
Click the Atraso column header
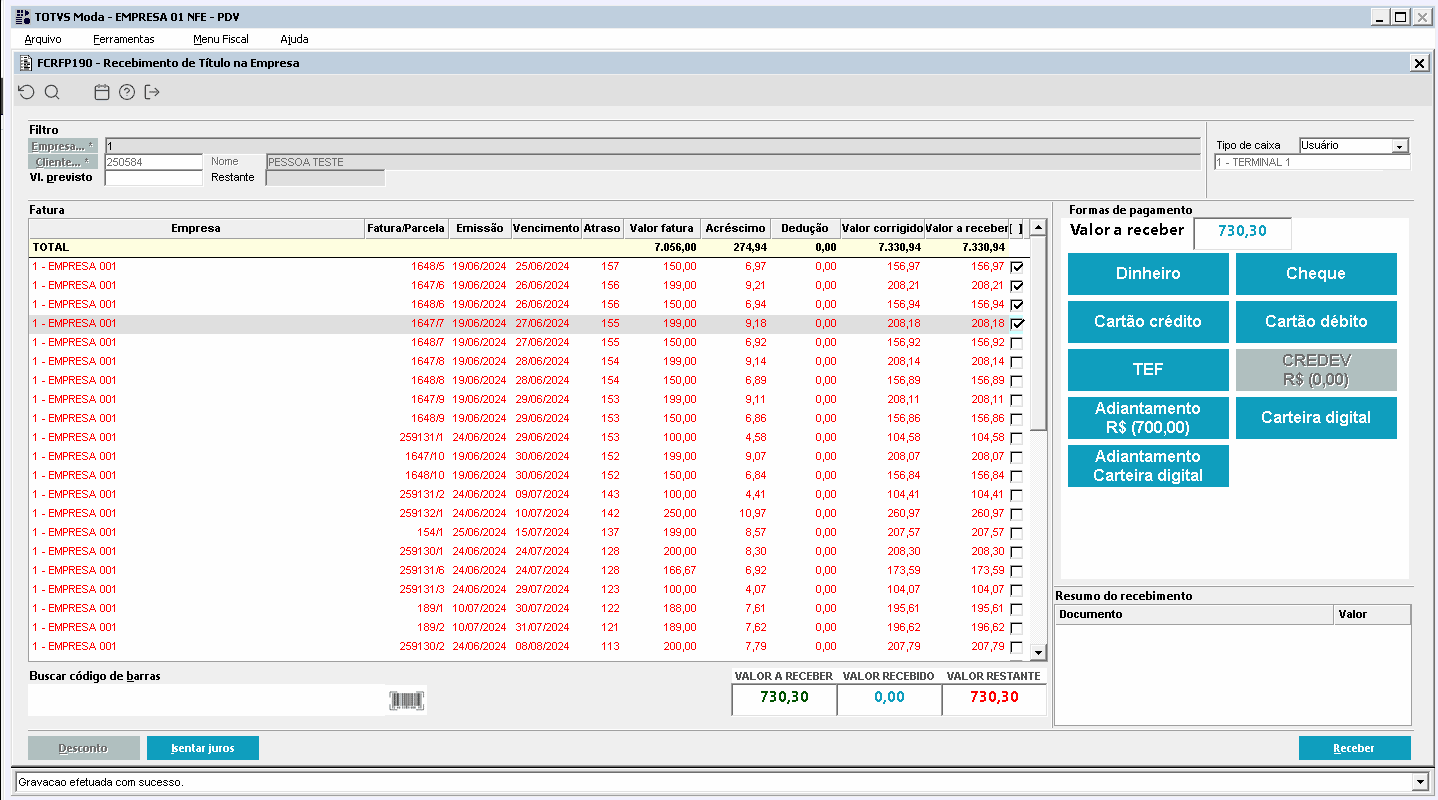pos(602,229)
